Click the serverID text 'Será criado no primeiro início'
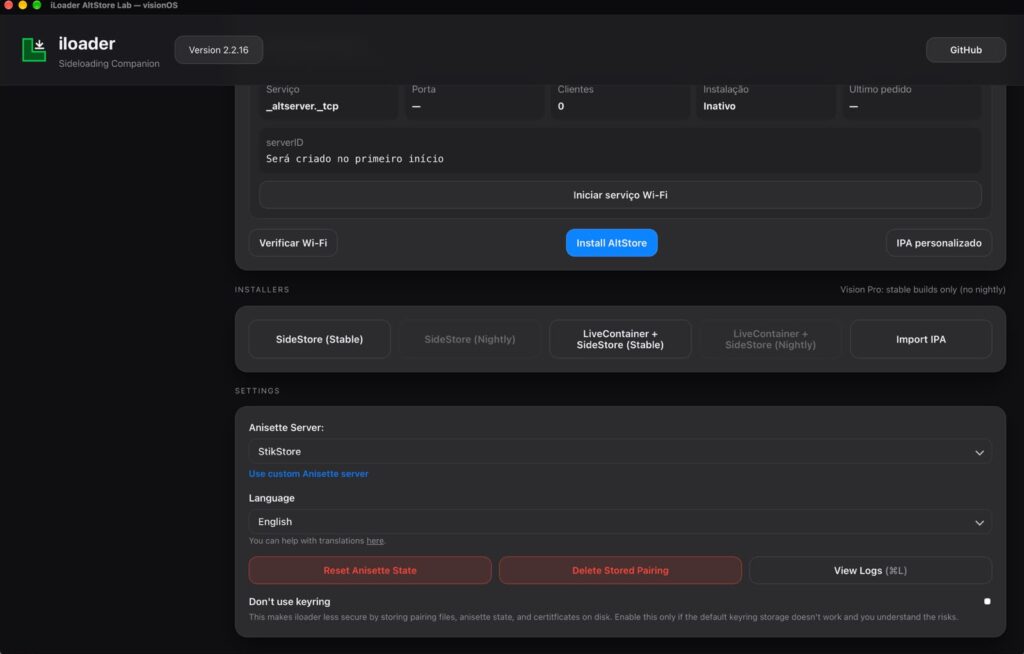 tap(355, 159)
